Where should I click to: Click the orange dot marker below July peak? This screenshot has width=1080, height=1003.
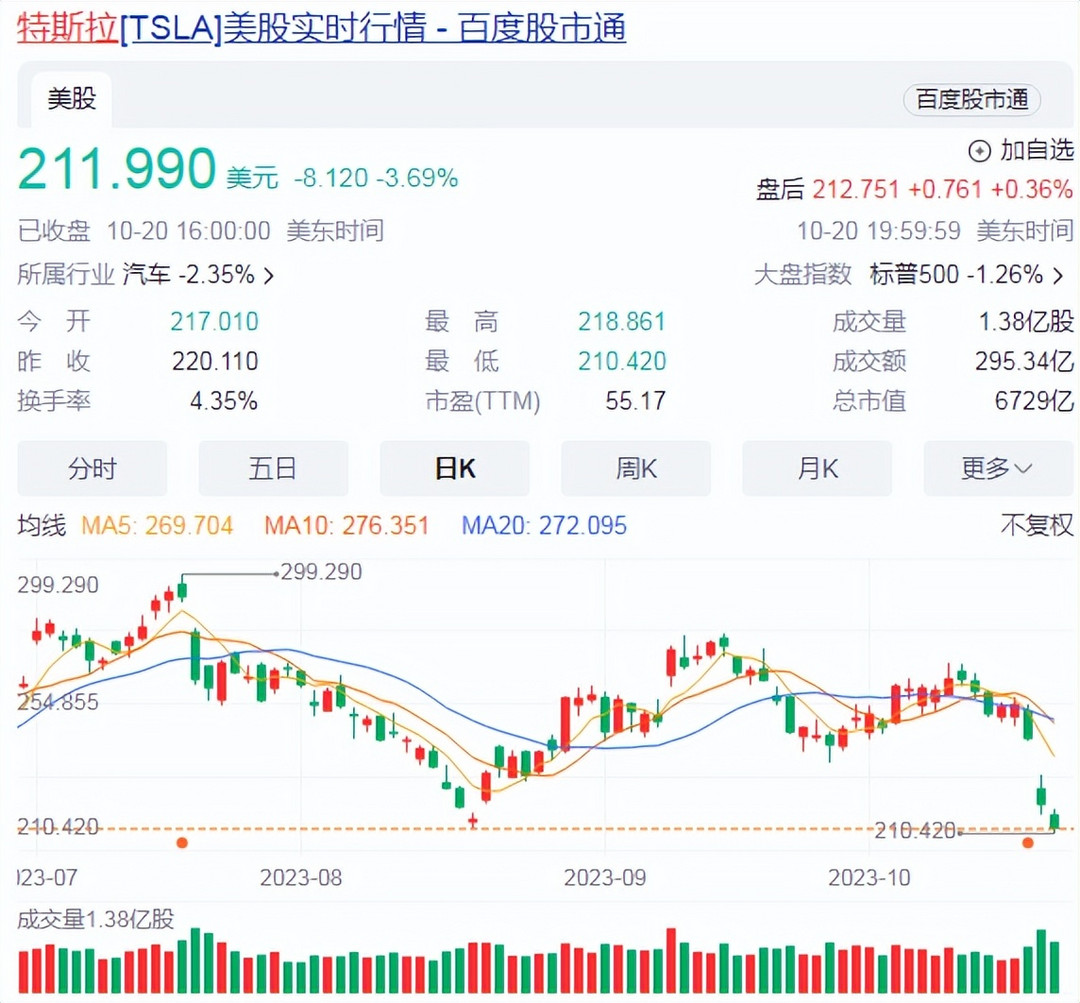pos(182,842)
